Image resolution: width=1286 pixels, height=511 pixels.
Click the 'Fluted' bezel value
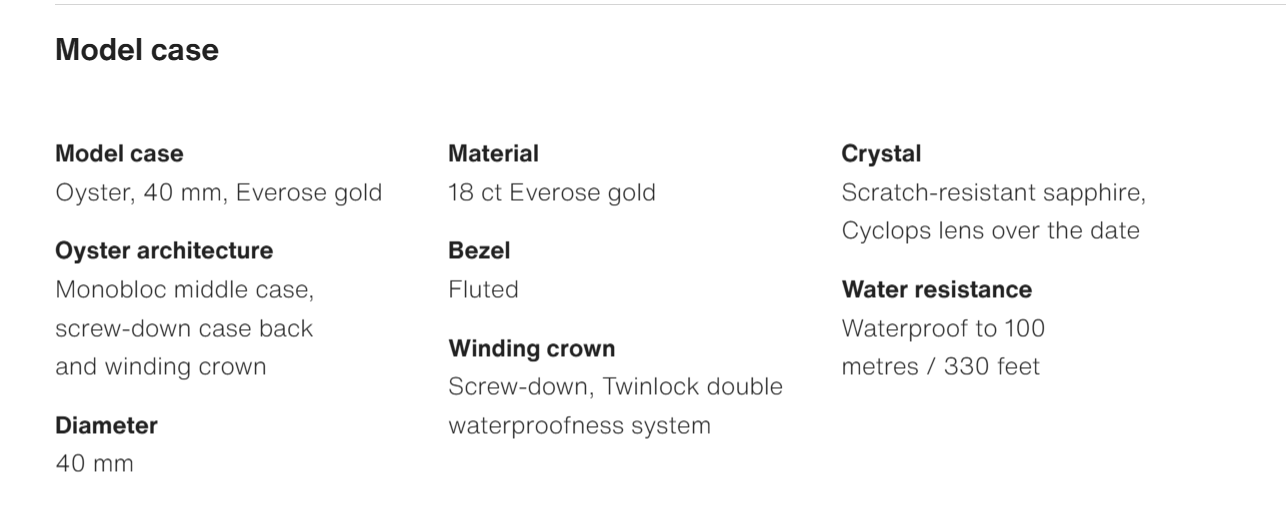click(x=484, y=290)
